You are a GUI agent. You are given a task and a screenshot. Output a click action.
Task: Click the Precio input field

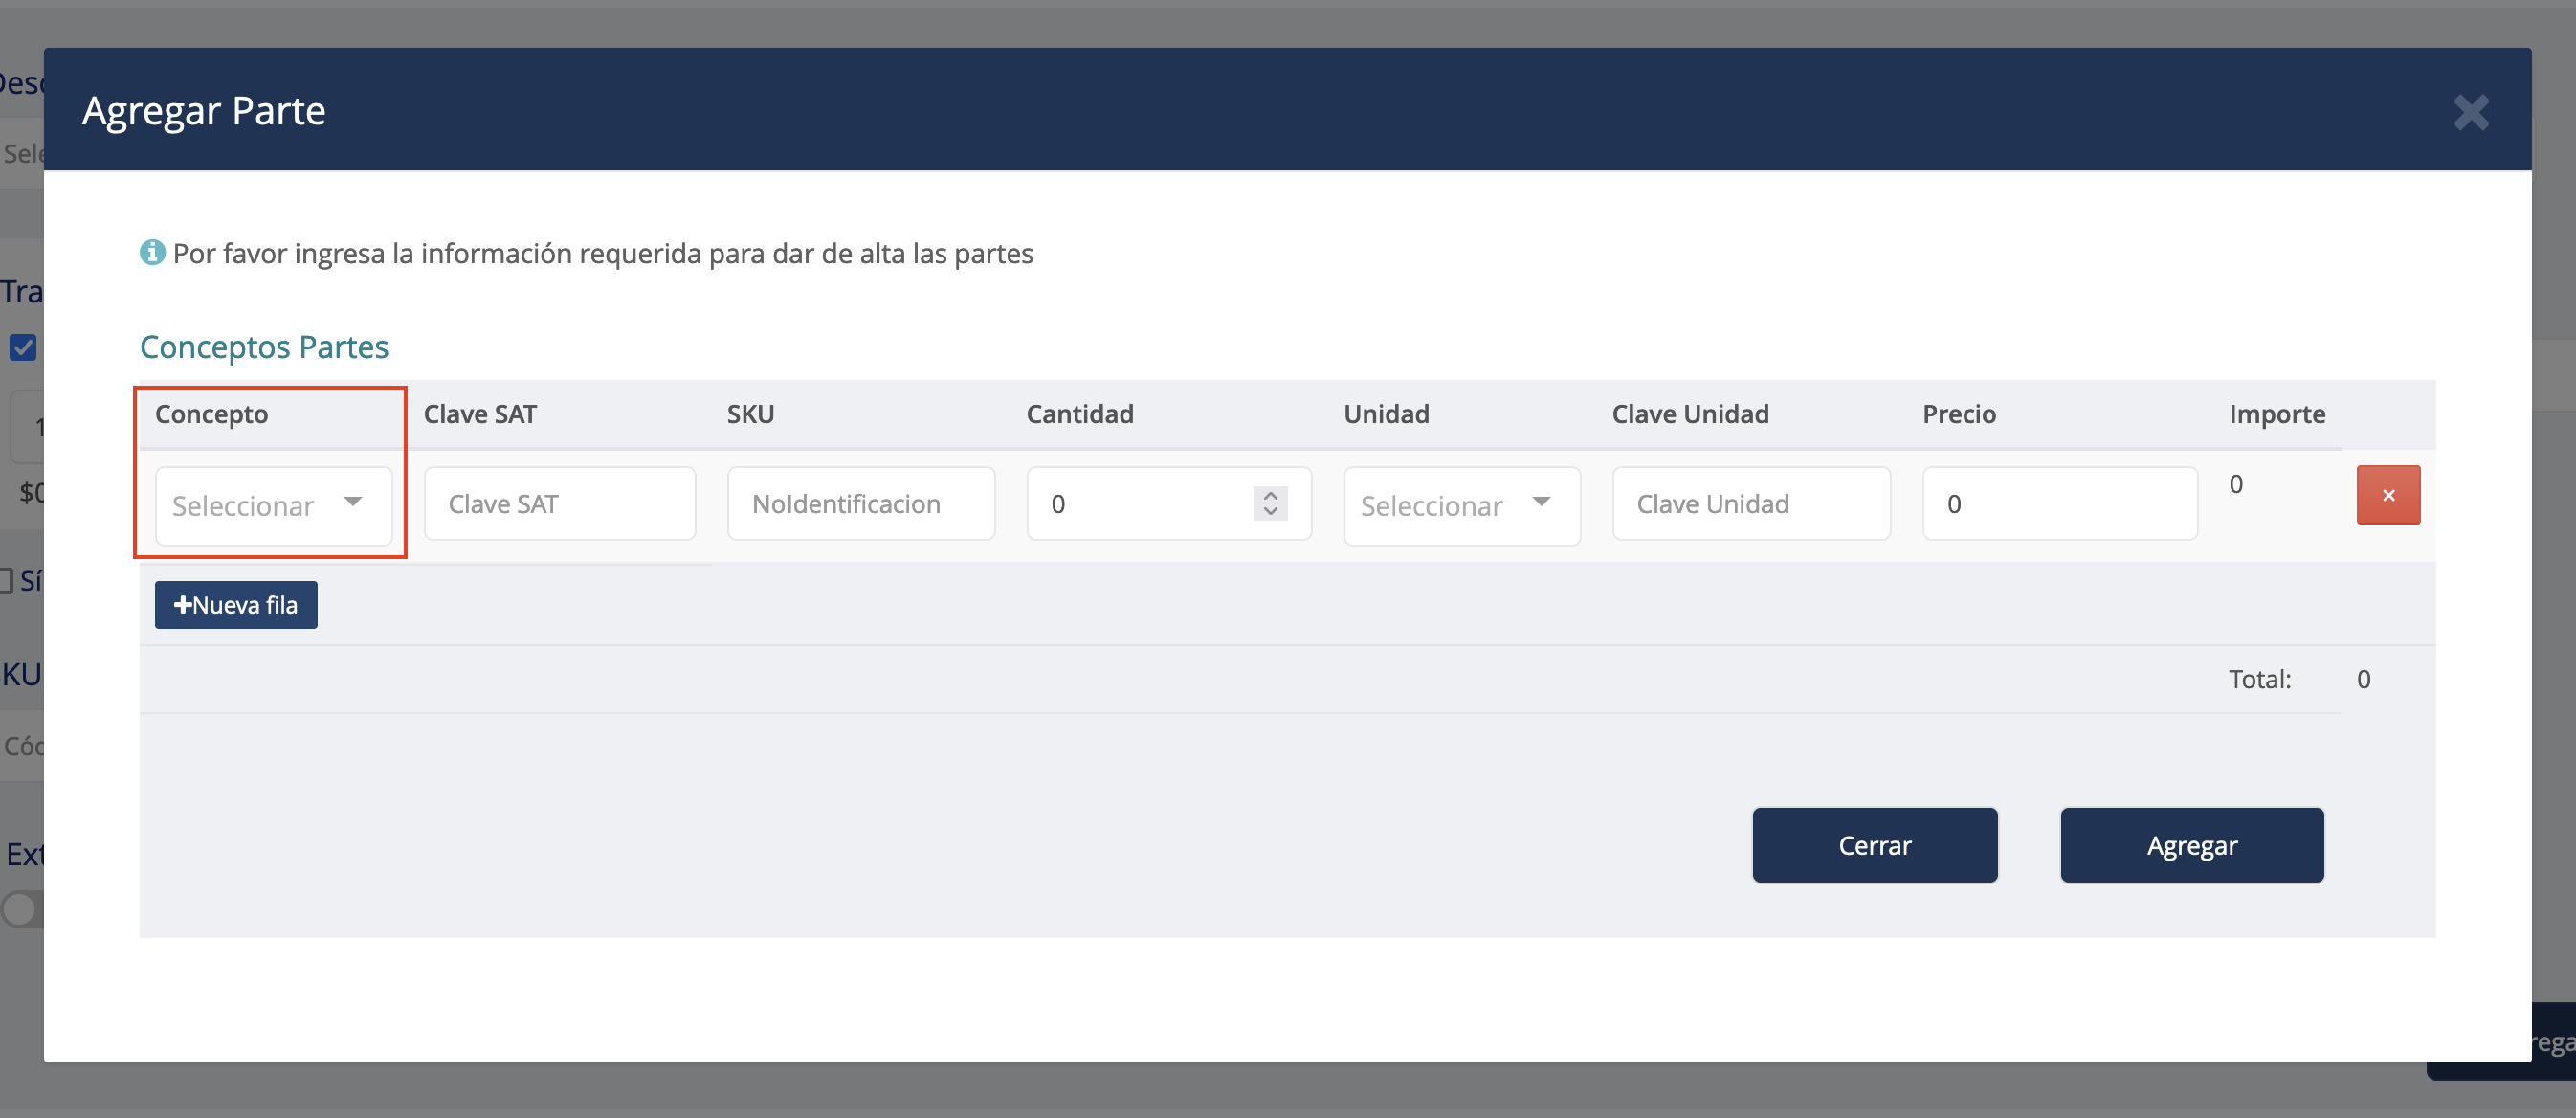[x=2059, y=504]
